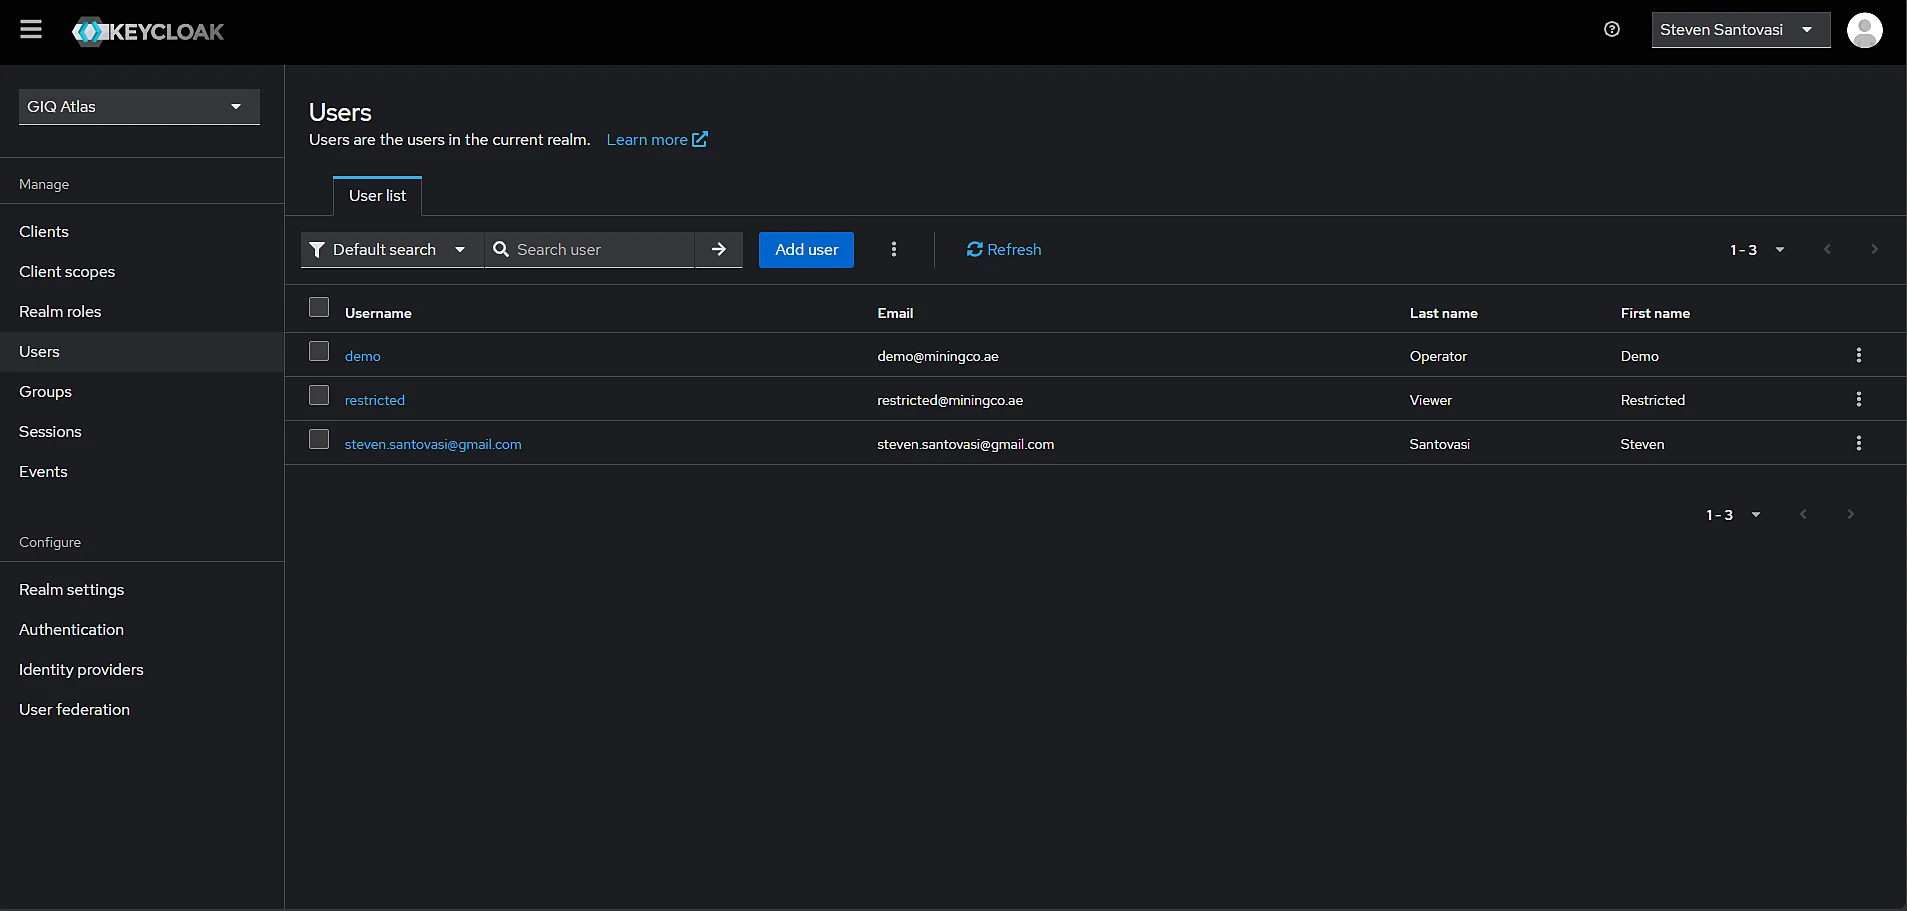Click bottom next page arrow
1907x911 pixels.
pyautogui.click(x=1850, y=515)
